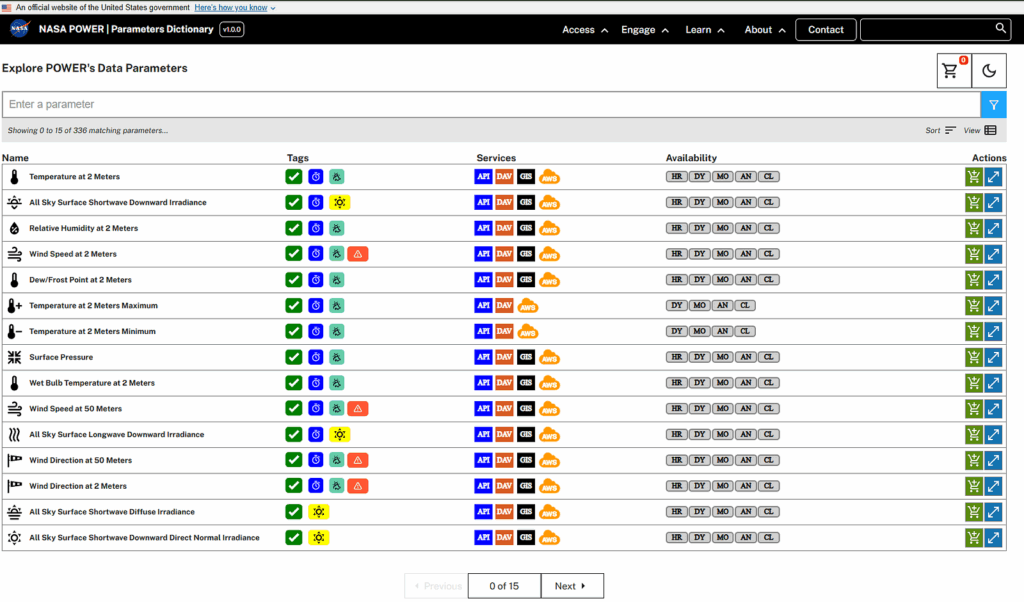This screenshot has height=602, width=1024.
Task: Click the filter funnel icon beside search
Action: [x=993, y=105]
